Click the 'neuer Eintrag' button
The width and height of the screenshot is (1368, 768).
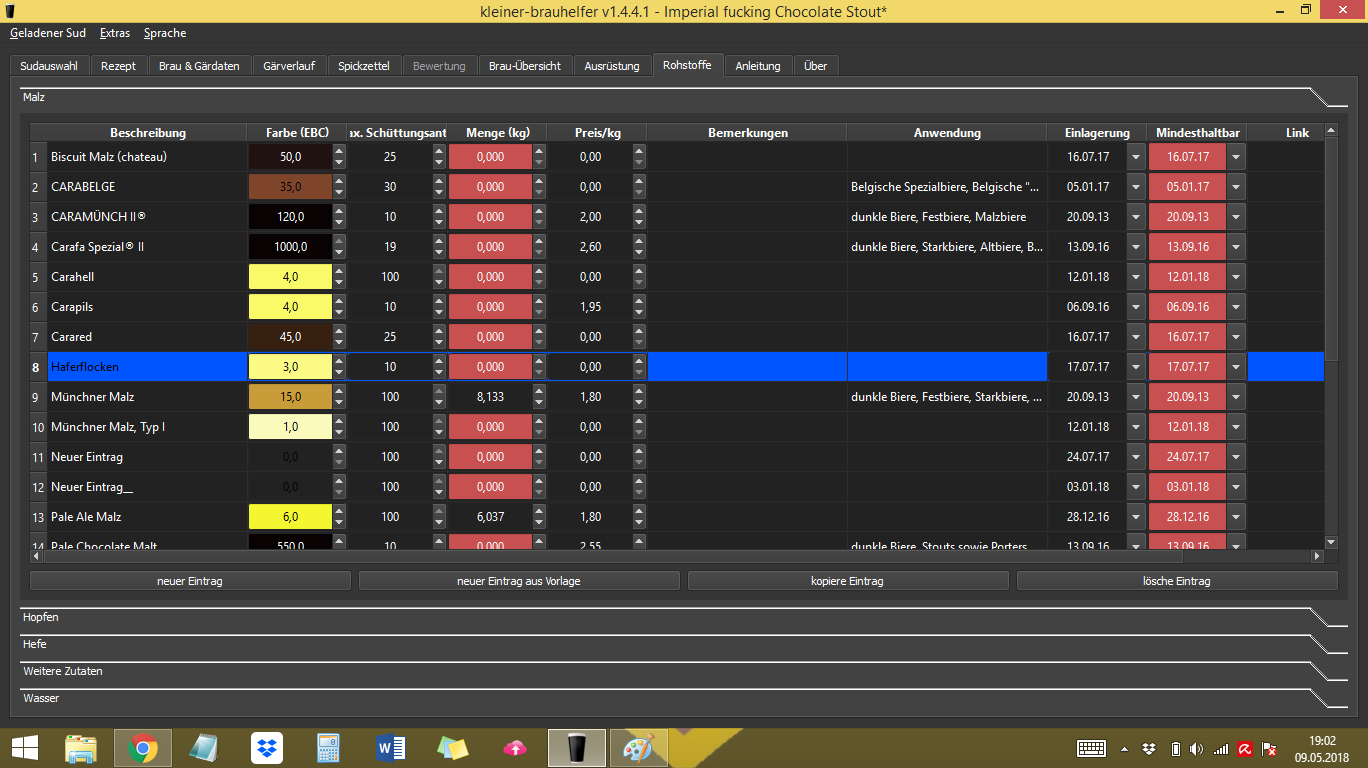click(190, 581)
